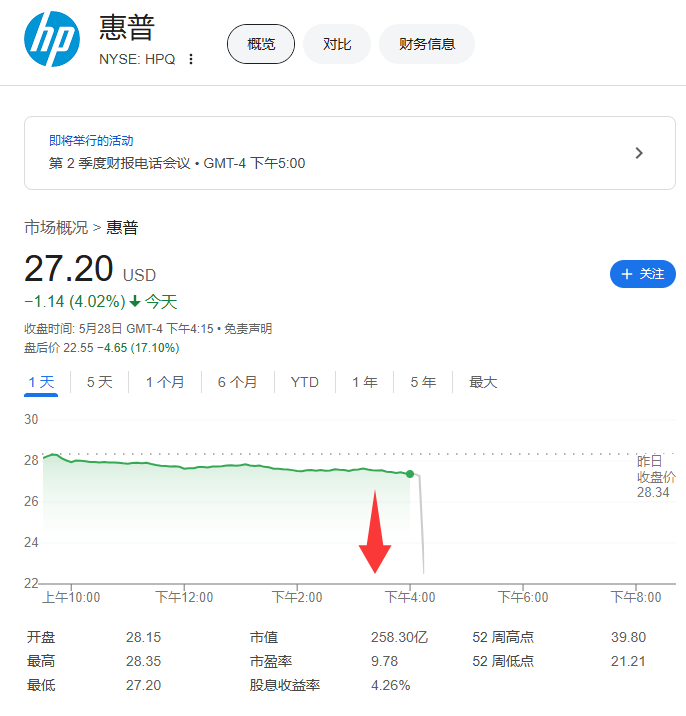Switch to the 对比 tab

tap(337, 44)
